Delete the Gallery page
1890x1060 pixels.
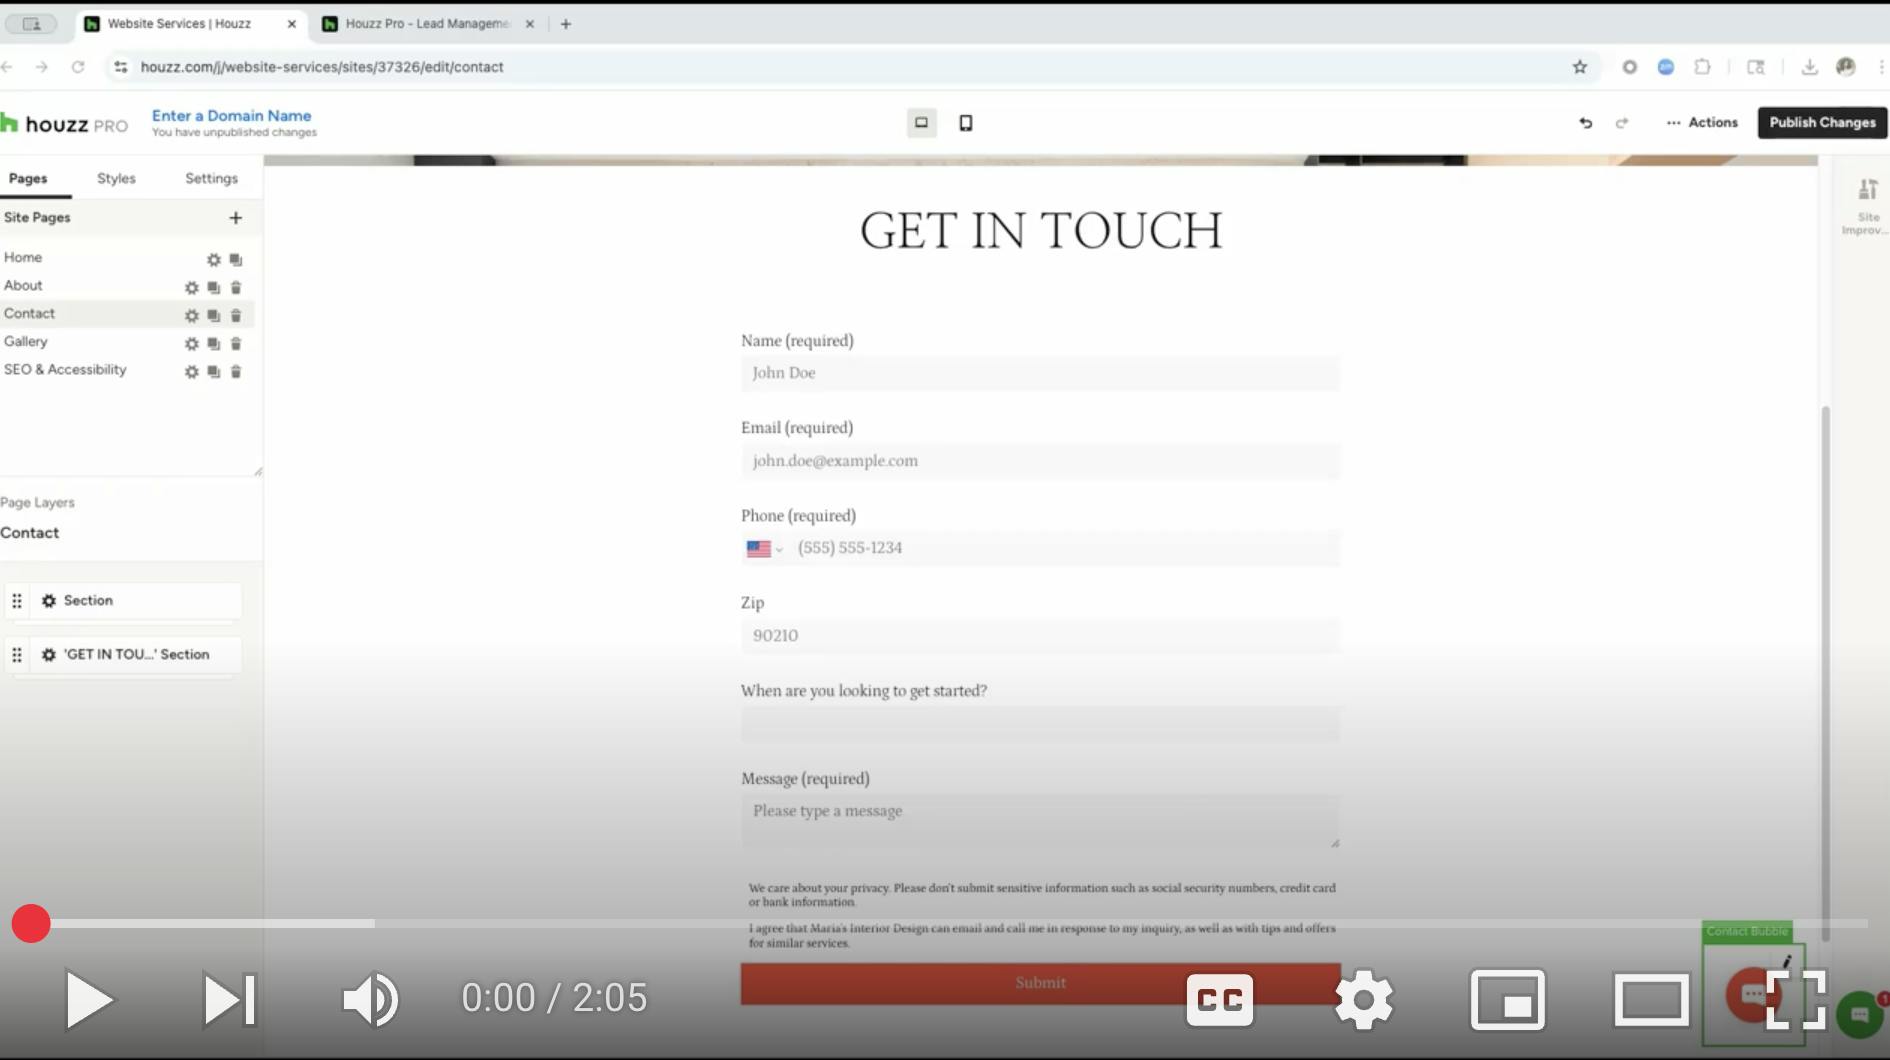tap(236, 343)
